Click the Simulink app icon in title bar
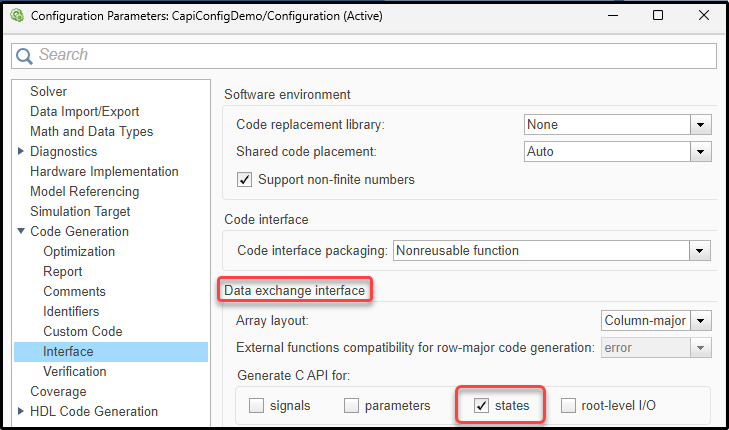Viewport: 729px width, 430px height. point(16,16)
